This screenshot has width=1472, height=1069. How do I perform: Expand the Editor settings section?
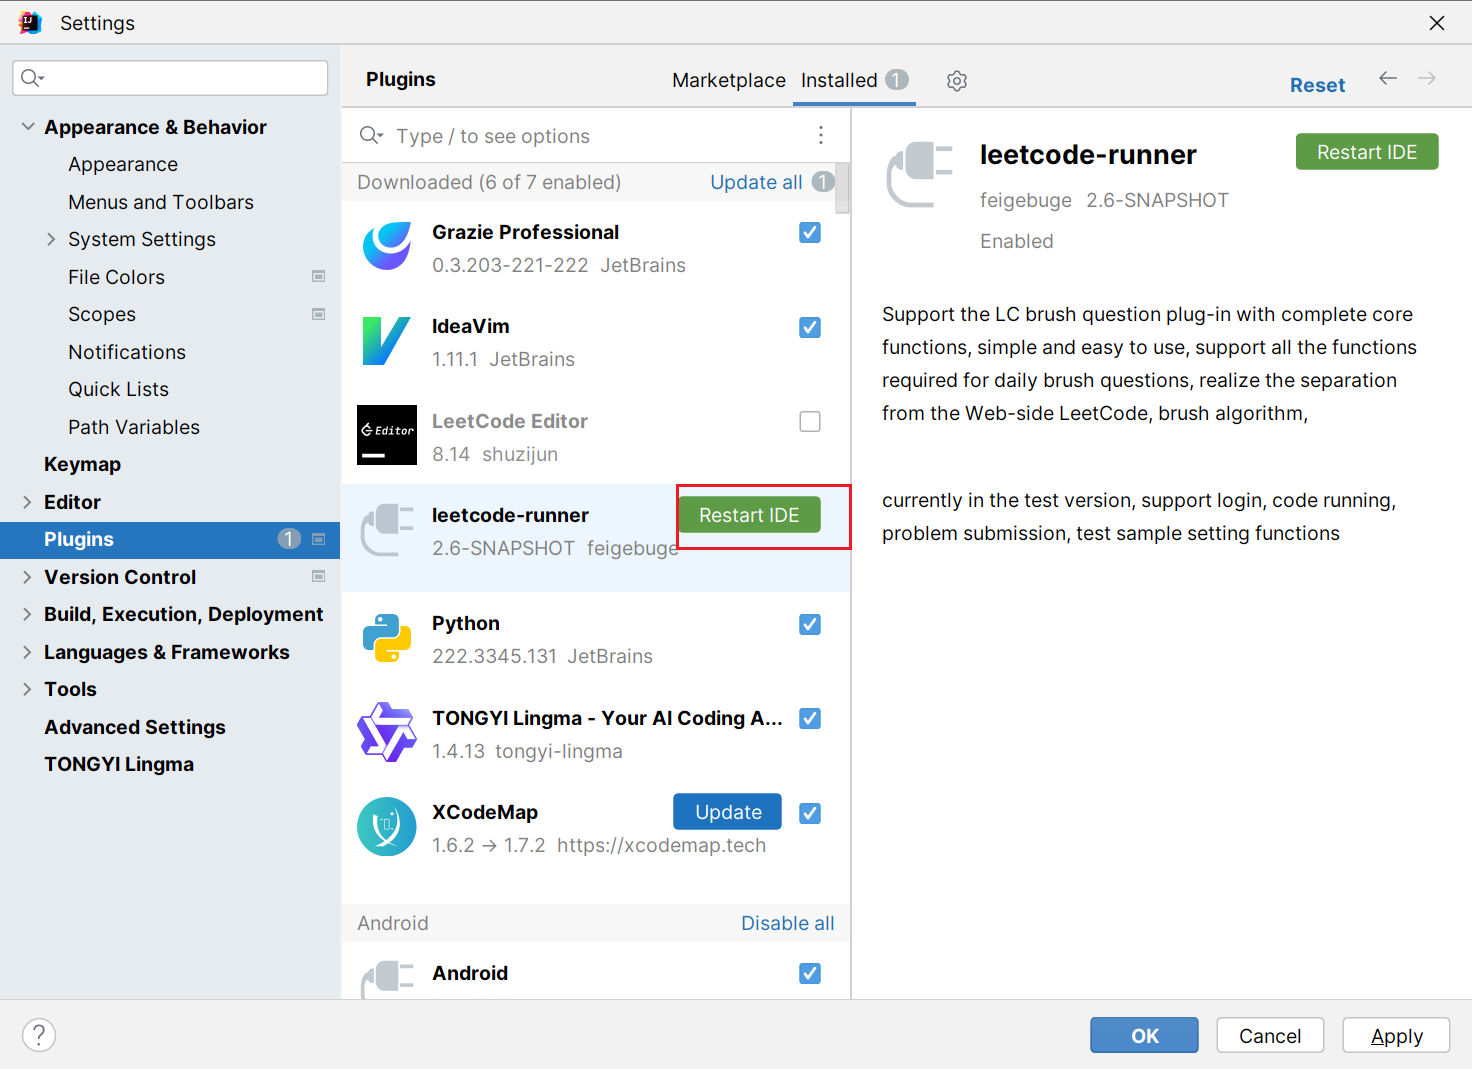[27, 502]
